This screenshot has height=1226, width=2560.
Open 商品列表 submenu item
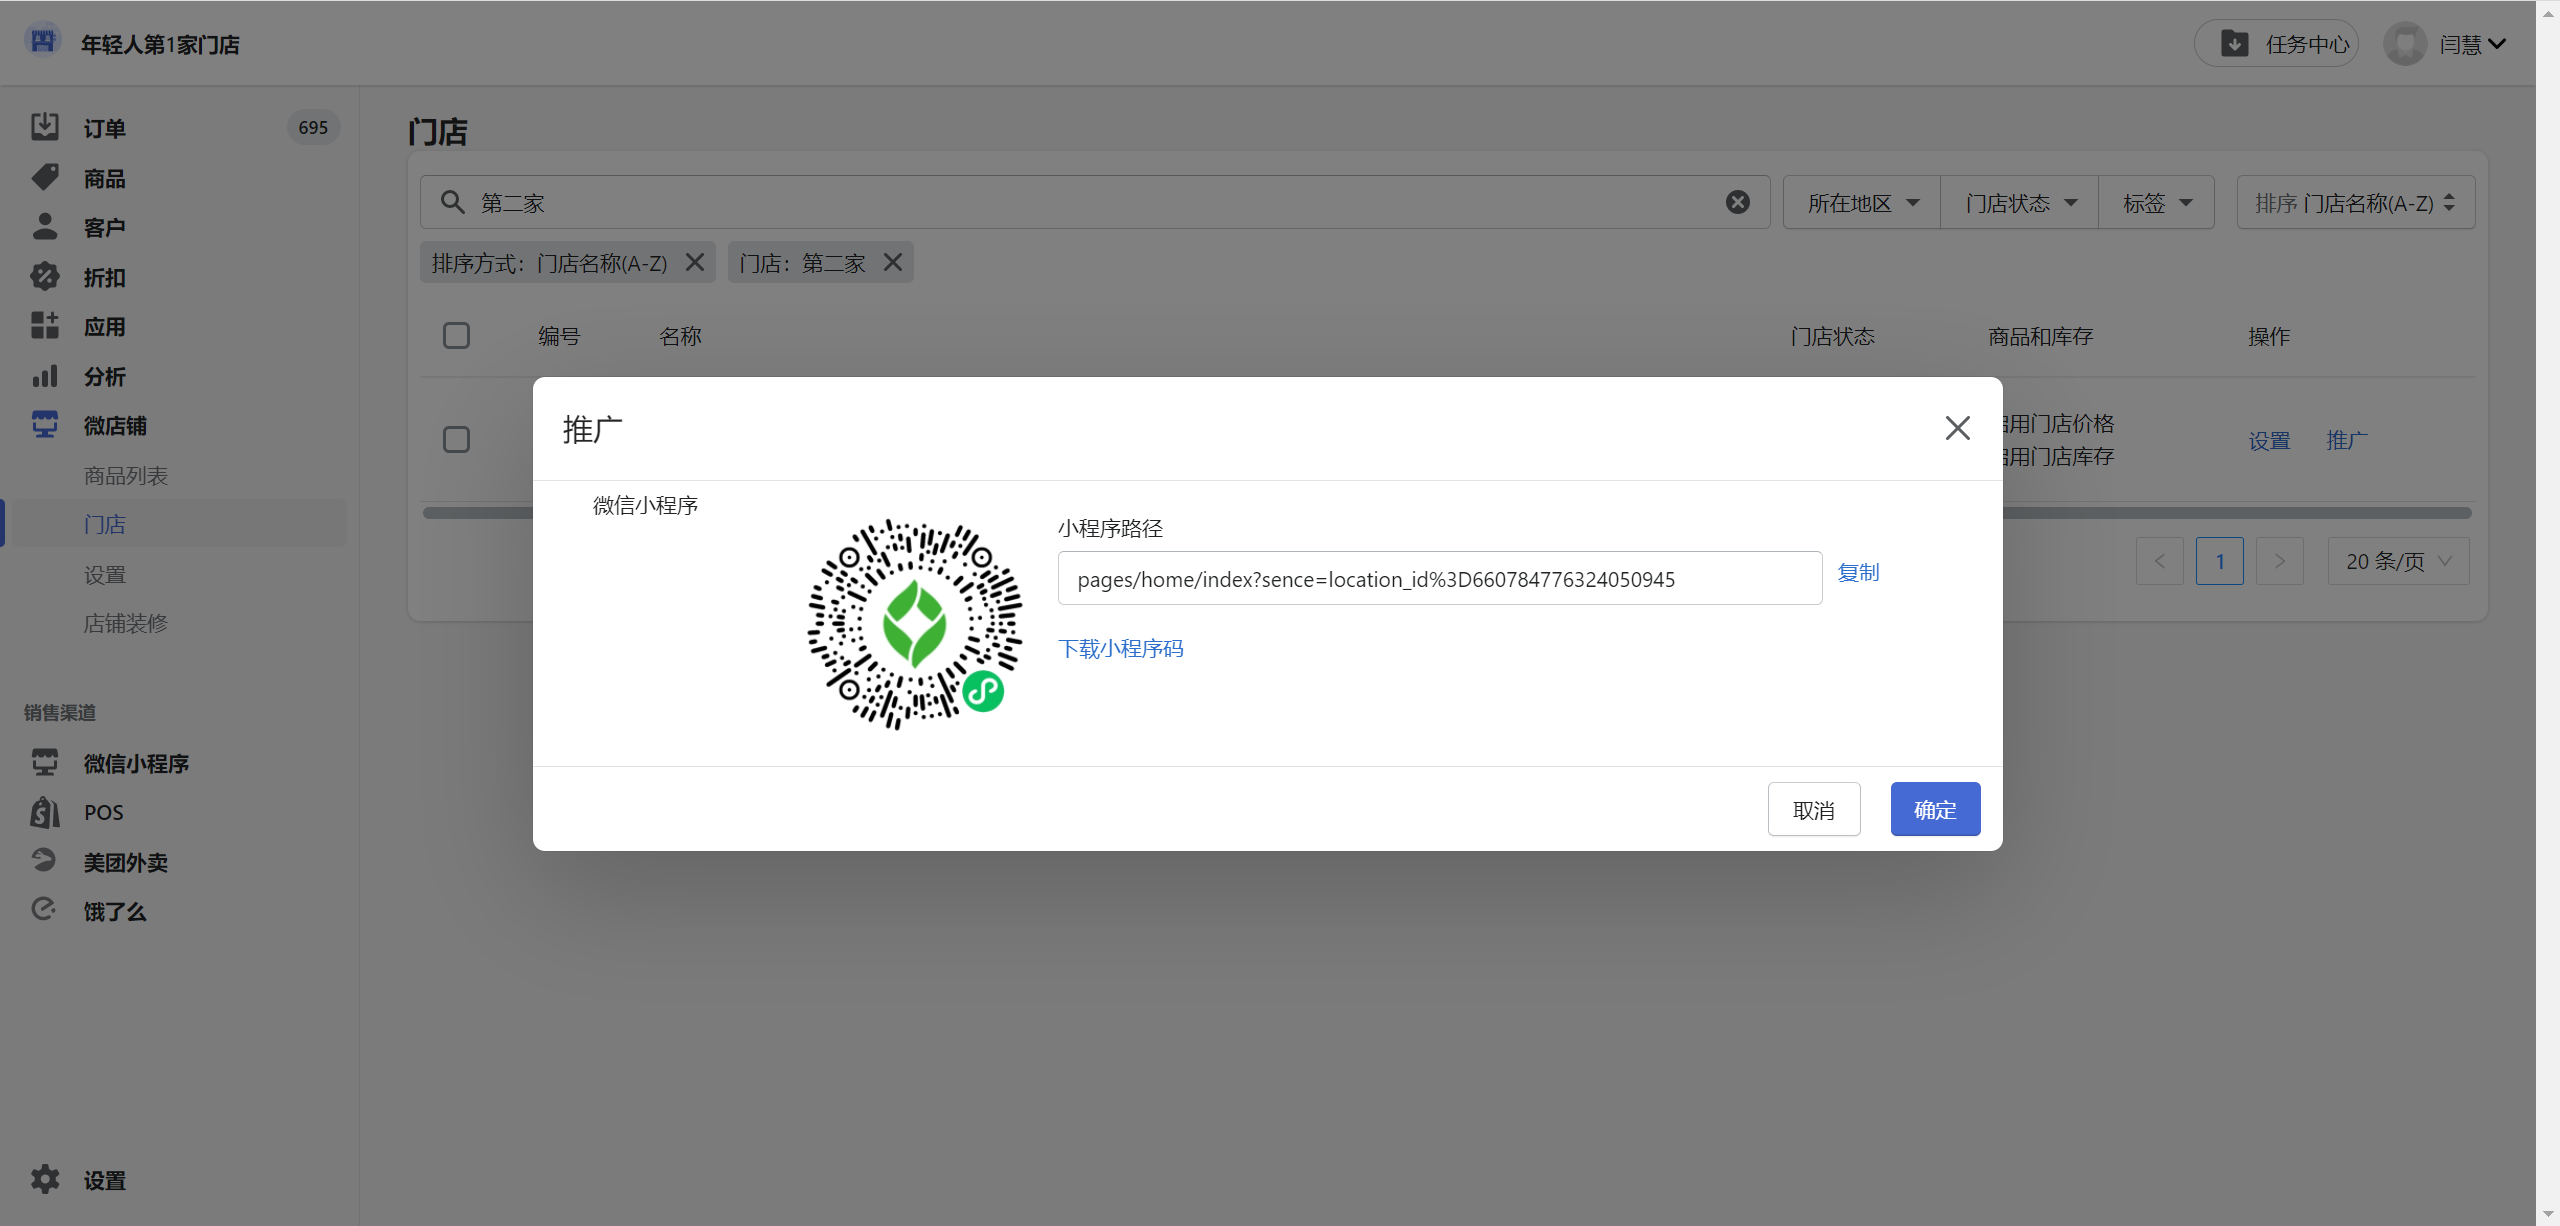pyautogui.click(x=125, y=476)
